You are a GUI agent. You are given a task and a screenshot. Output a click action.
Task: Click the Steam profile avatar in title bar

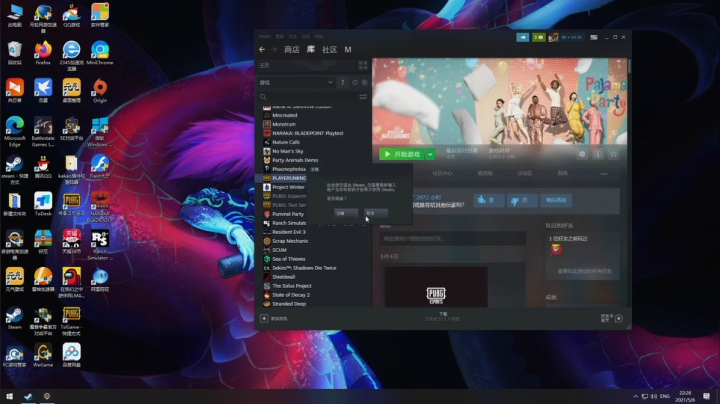coord(553,37)
